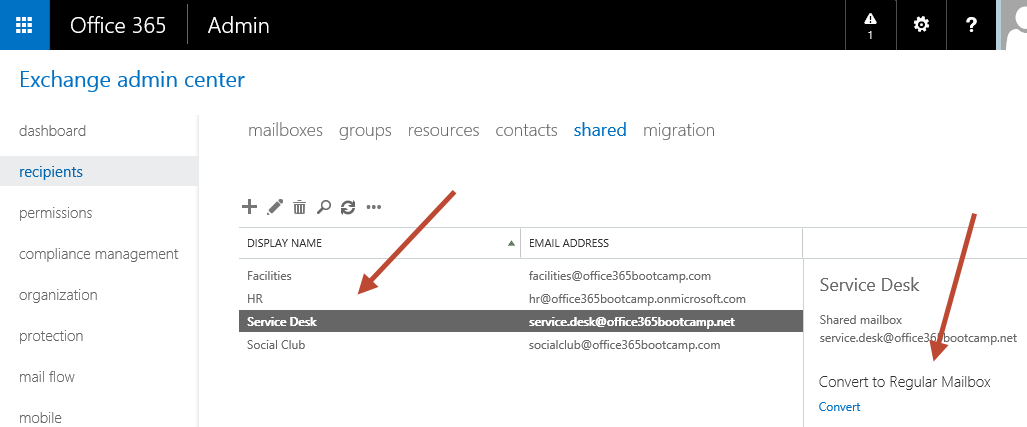The image size is (1027, 427).
Task: Select the shared tab
Action: coord(600,130)
